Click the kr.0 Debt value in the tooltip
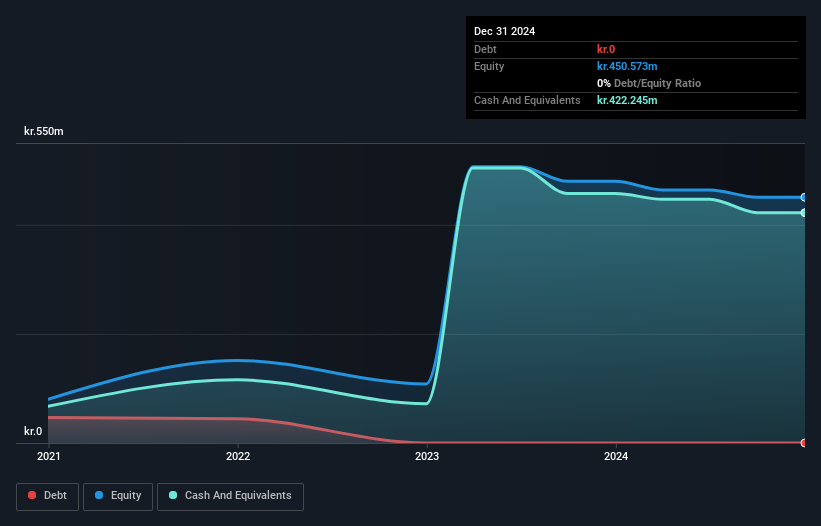 606,49
